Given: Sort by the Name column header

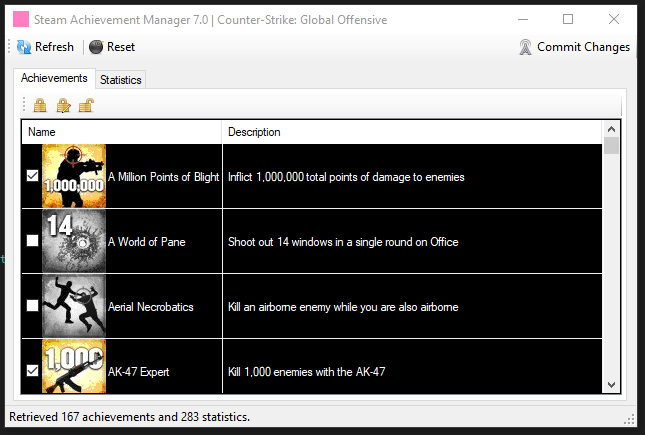Looking at the screenshot, I should 121,132.
